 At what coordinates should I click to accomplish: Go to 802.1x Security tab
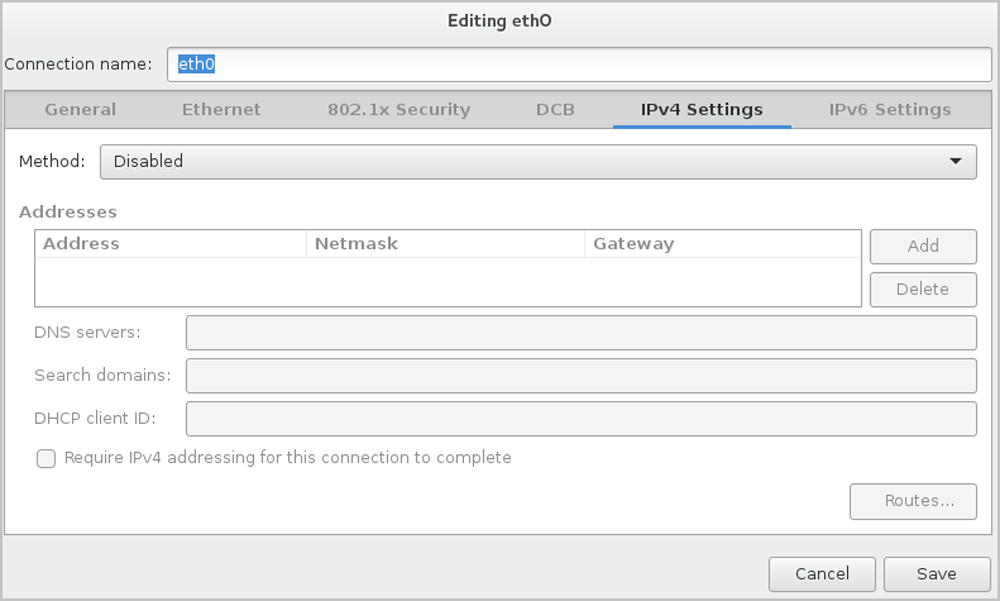pyautogui.click(x=399, y=110)
